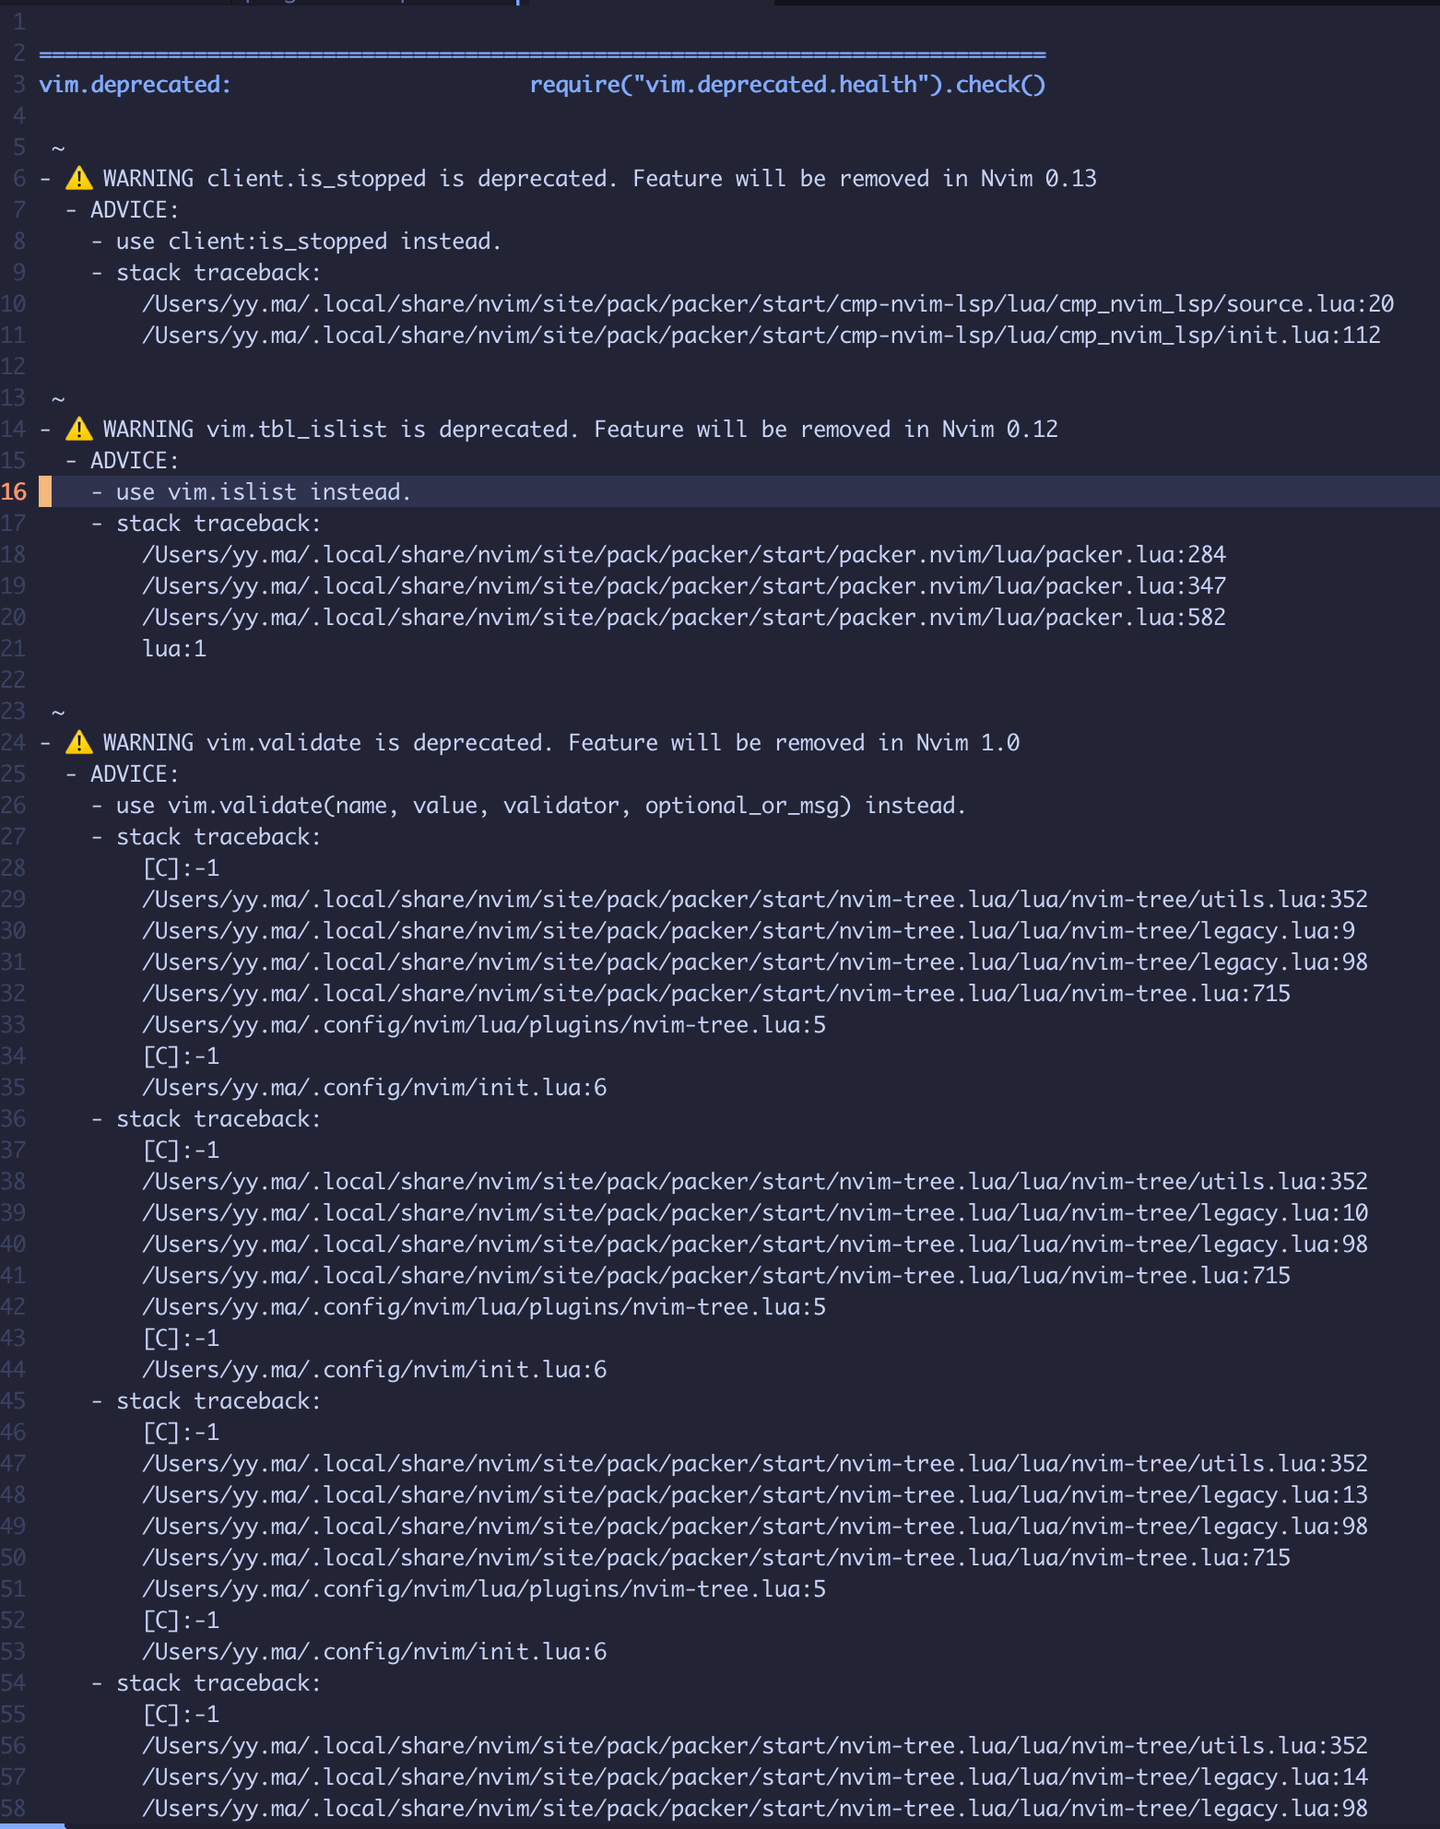The image size is (1440, 1829).
Task: Click the require("vim.deprecated.health").check() text
Action: [x=787, y=85]
